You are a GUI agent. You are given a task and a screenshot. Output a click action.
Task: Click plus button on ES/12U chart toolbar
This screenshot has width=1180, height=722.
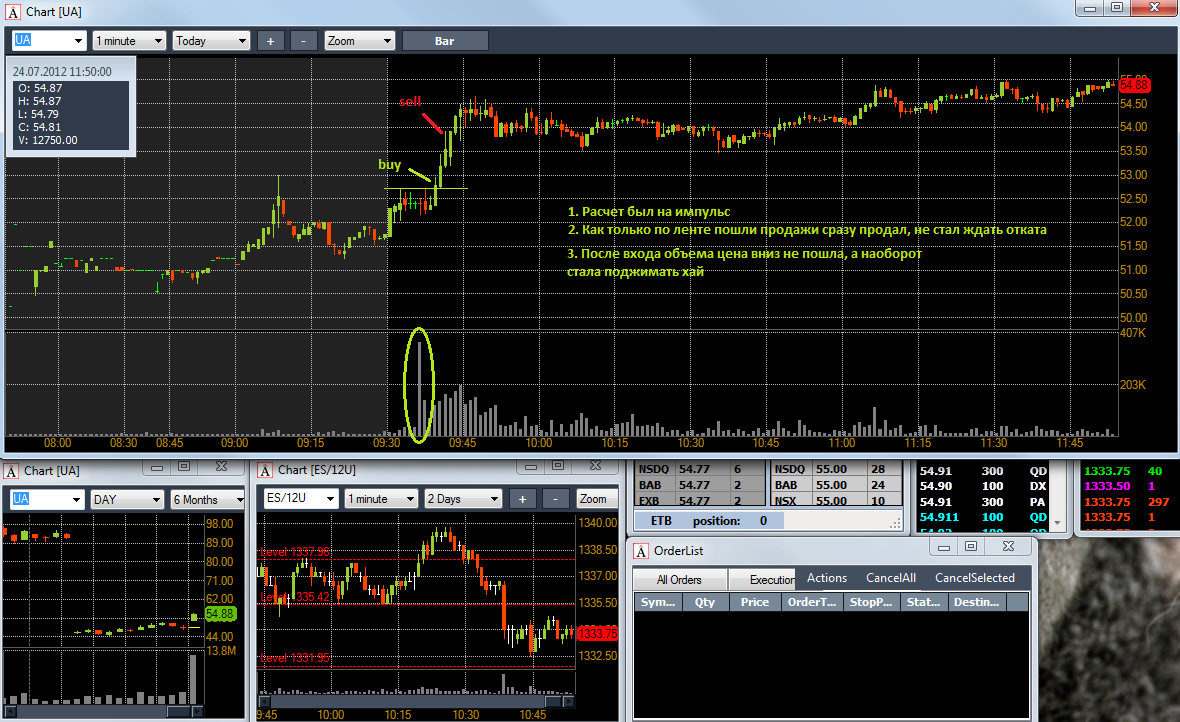pyautogui.click(x=522, y=498)
